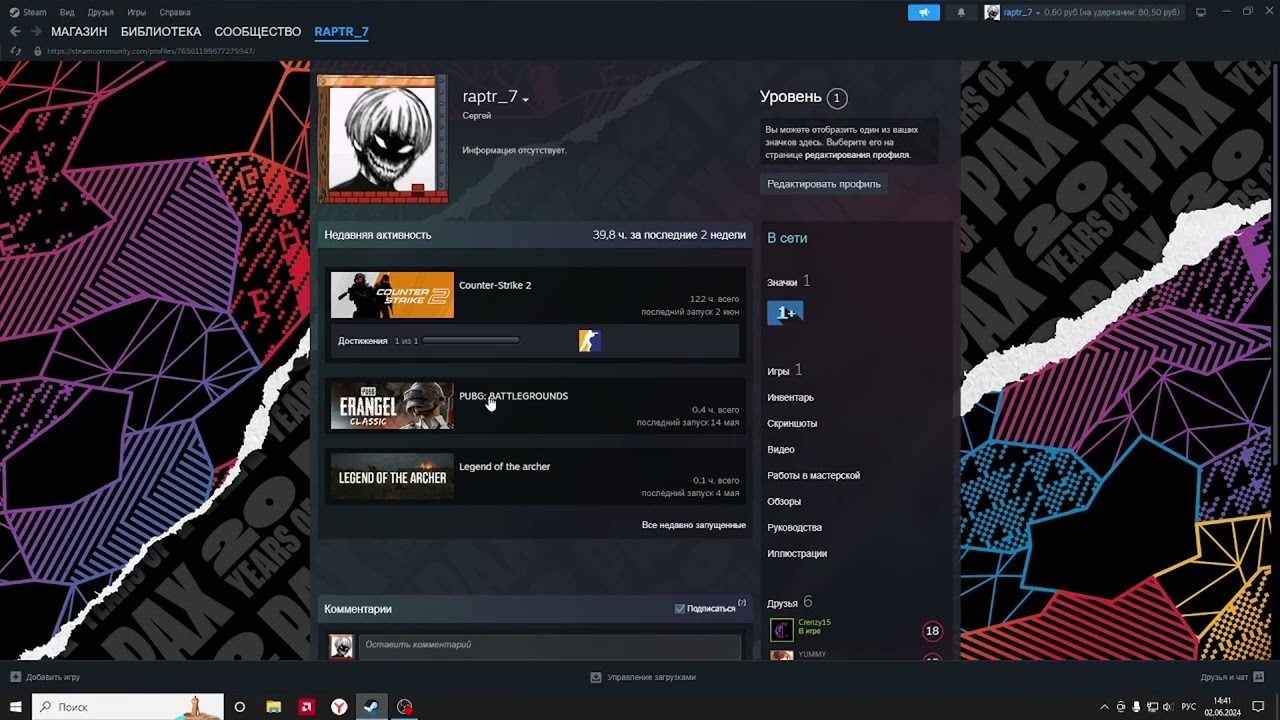Click the Counter-Strike 2 achievements progress bar

coord(471,341)
